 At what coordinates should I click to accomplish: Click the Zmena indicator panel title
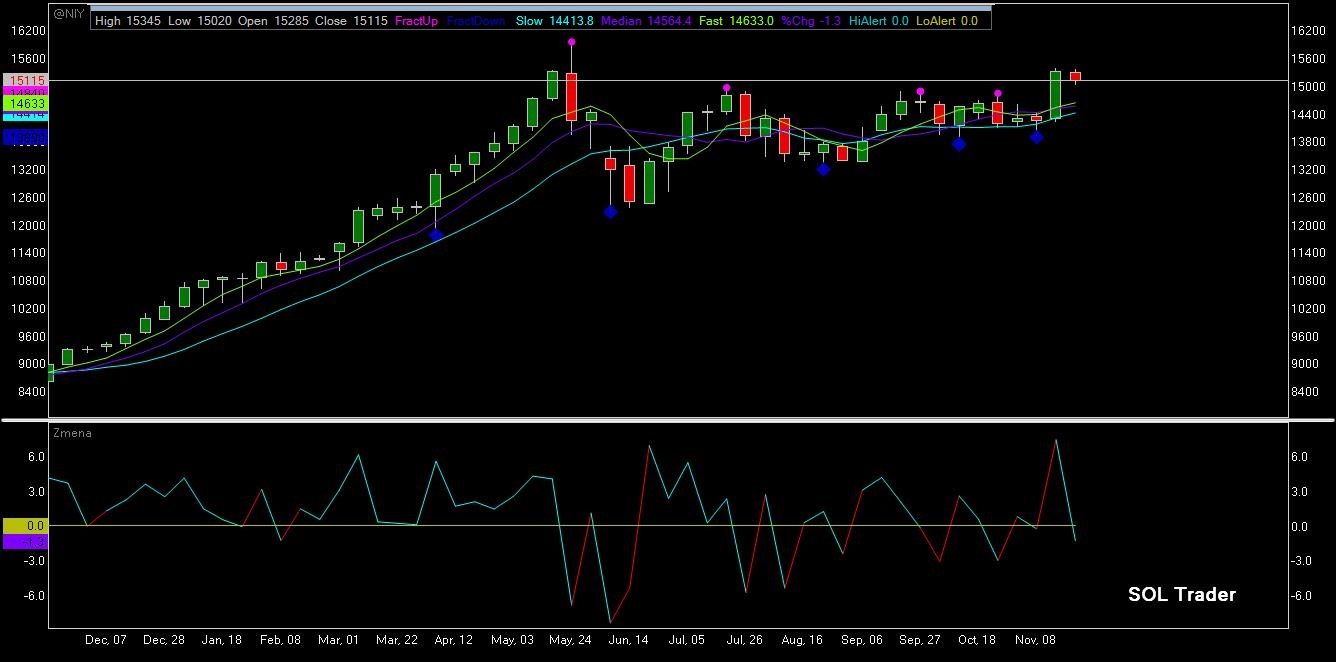click(x=70, y=432)
